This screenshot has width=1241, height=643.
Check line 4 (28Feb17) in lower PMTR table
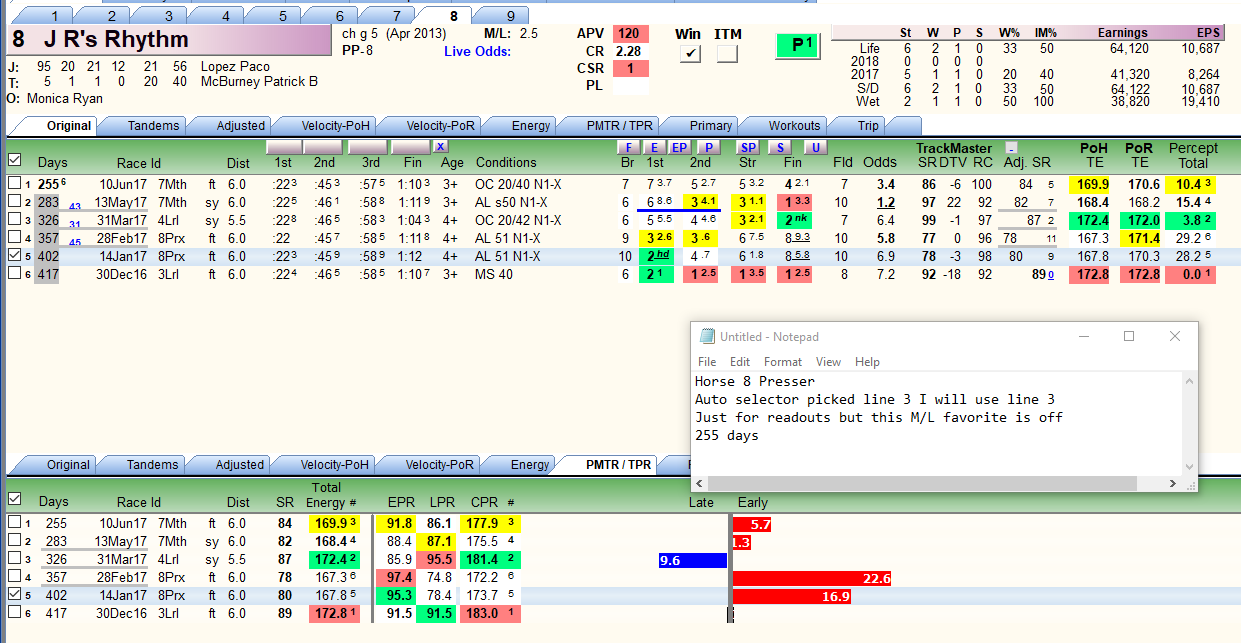tap(14, 577)
